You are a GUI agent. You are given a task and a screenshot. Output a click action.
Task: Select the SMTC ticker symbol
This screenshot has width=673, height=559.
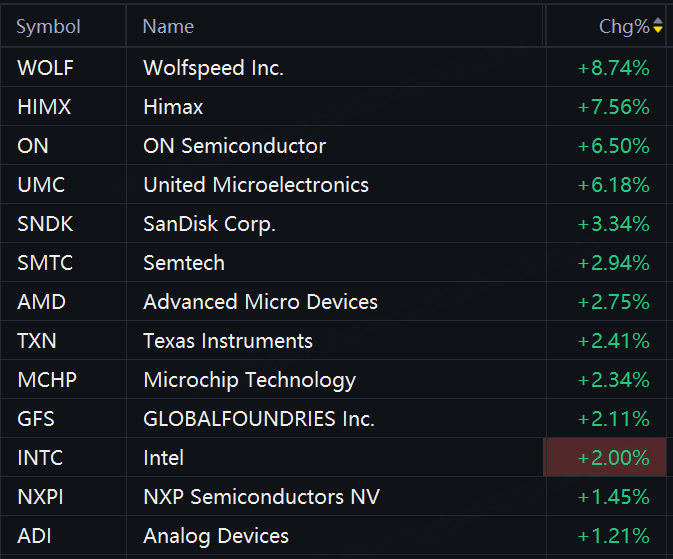click(43, 263)
